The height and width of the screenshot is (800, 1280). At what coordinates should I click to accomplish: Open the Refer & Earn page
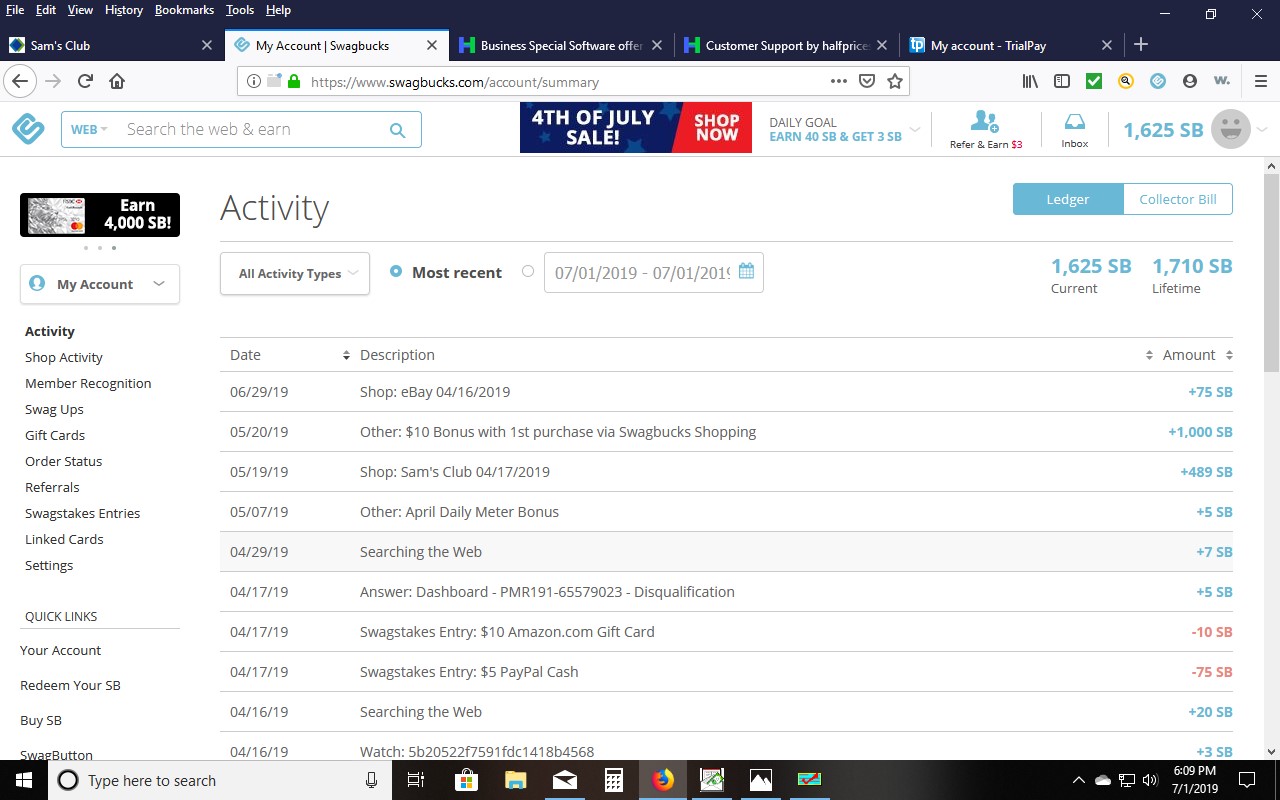pyautogui.click(x=986, y=129)
